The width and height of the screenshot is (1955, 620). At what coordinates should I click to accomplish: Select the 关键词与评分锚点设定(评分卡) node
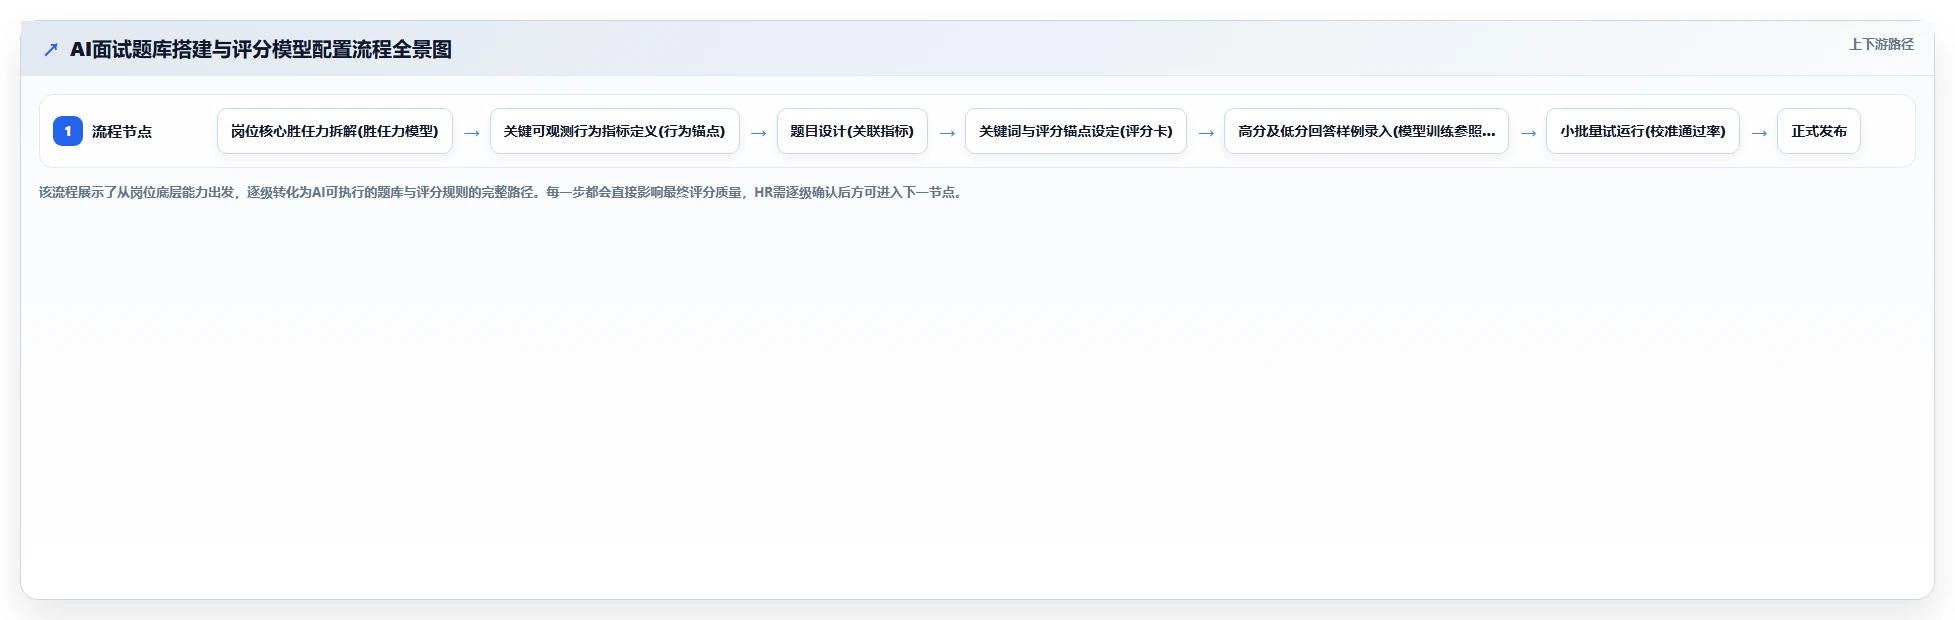[1076, 131]
